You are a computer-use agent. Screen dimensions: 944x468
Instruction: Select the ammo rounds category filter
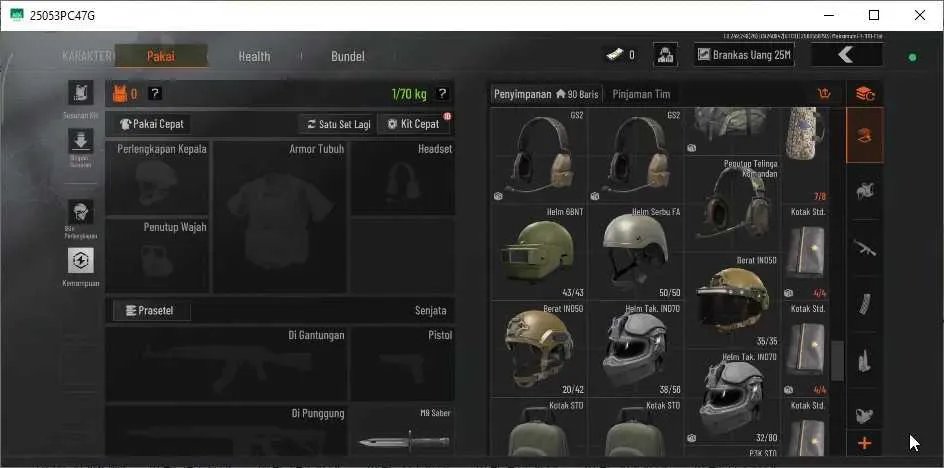pos(865,360)
